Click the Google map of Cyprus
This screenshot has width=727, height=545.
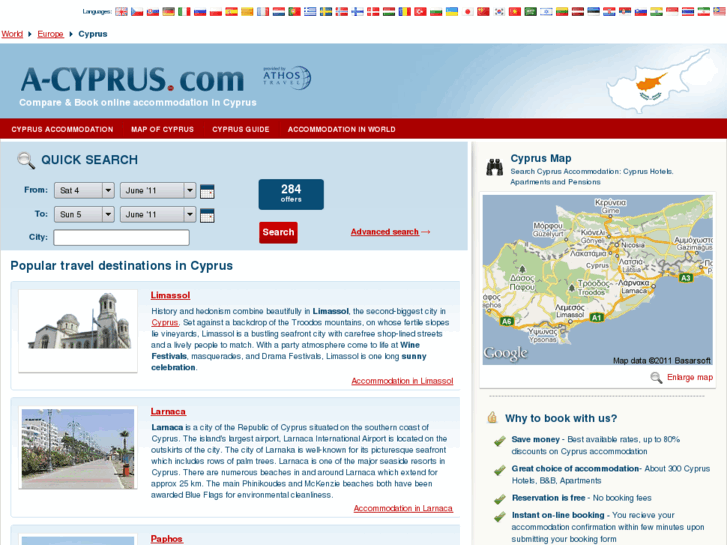597,280
